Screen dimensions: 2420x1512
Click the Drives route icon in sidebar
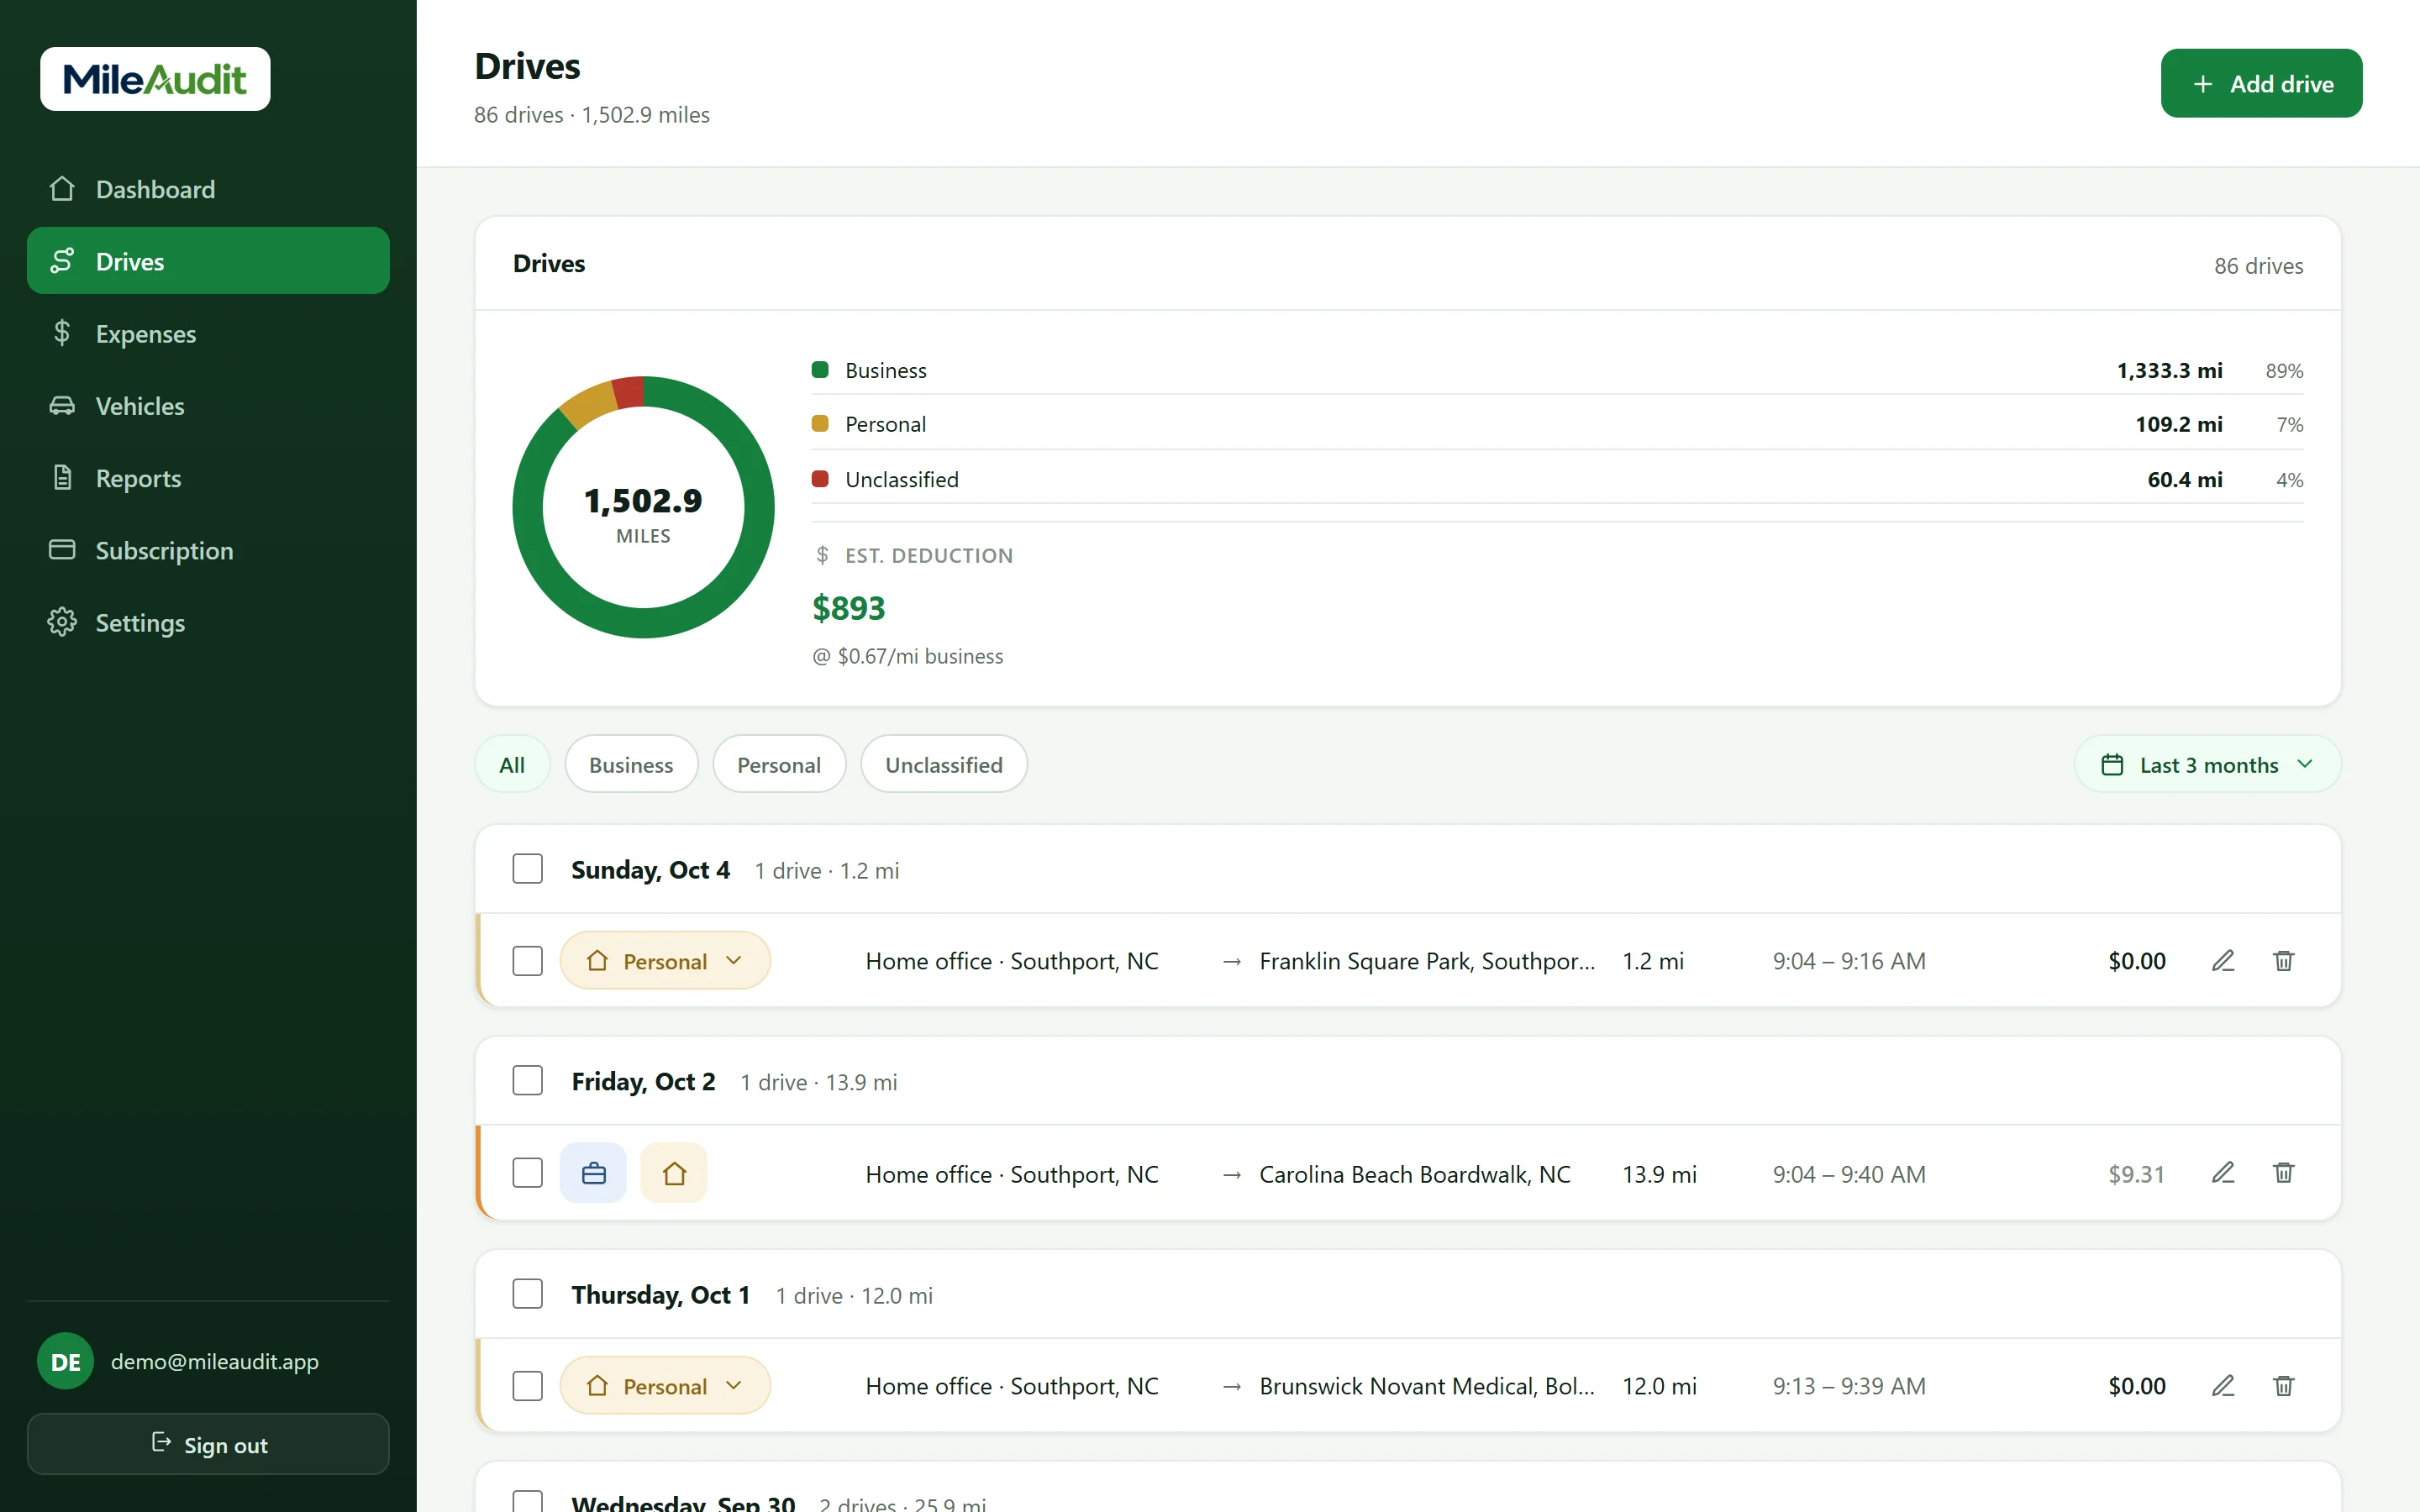(x=62, y=261)
